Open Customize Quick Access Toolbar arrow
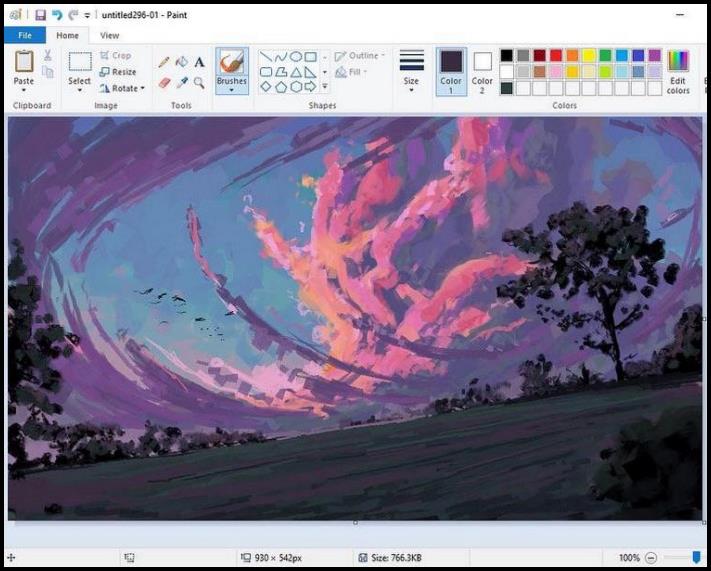The width and height of the screenshot is (711, 571). (x=87, y=15)
